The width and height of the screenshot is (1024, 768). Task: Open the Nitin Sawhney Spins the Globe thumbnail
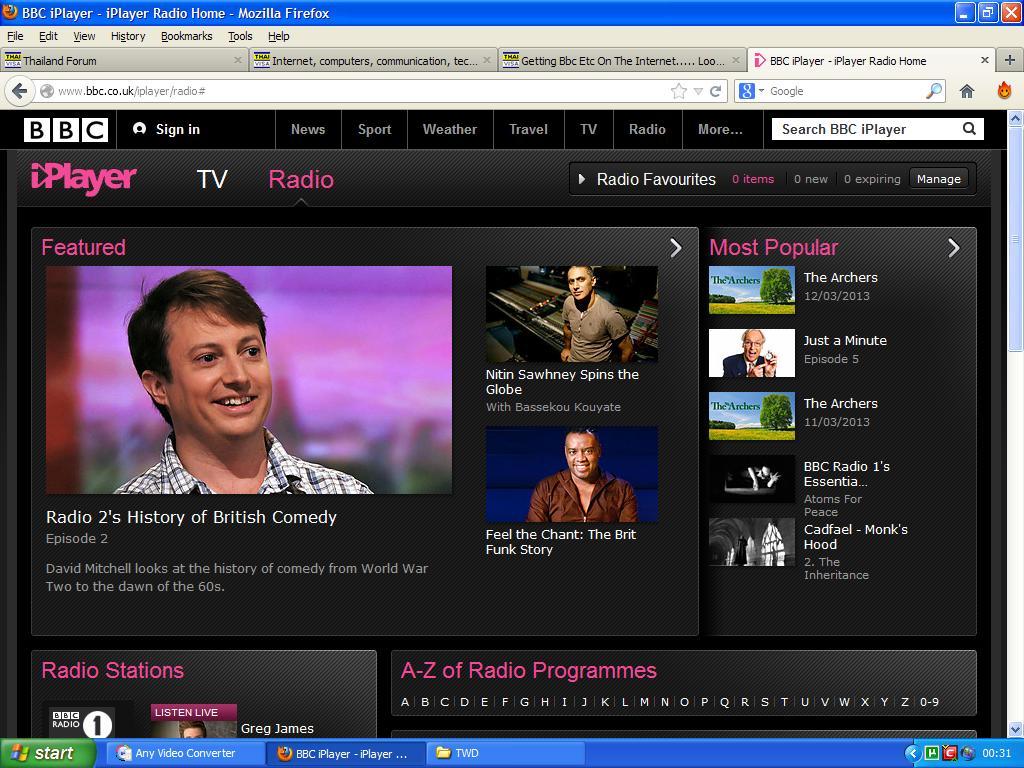[x=571, y=313]
